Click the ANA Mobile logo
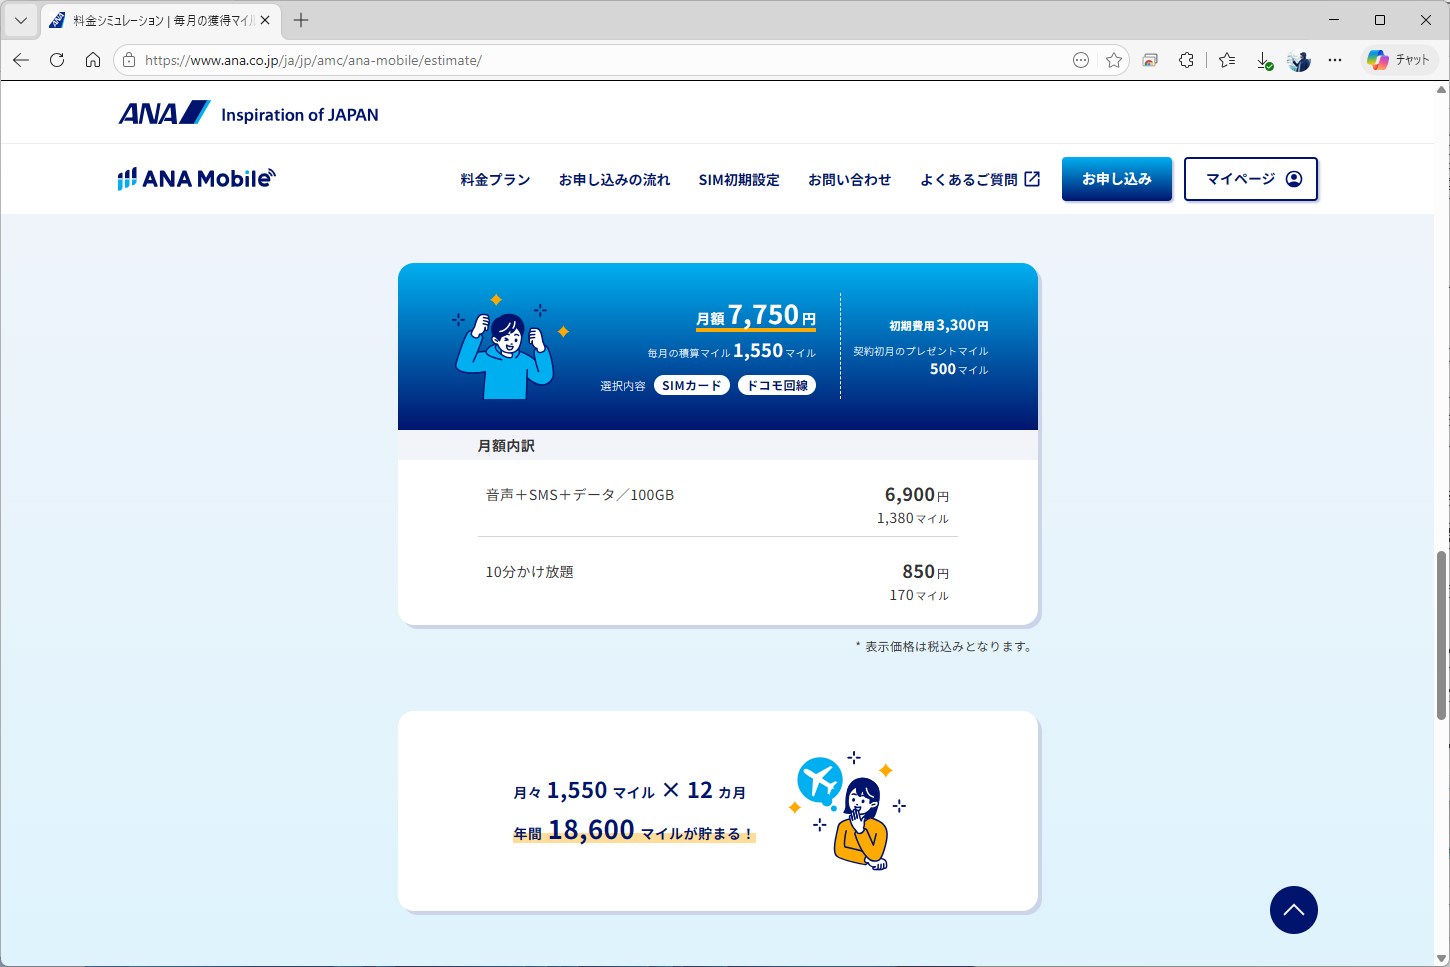This screenshot has width=1450, height=967. point(196,178)
